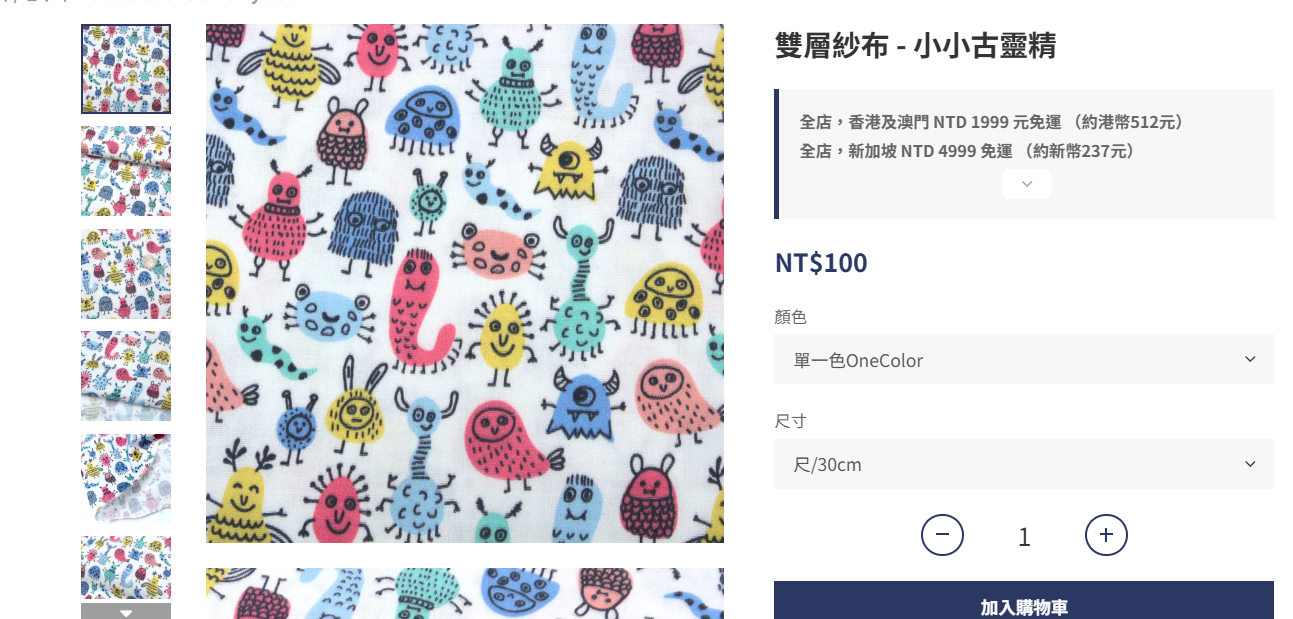Click the plus quantity icon
Screen dimensions: 1293x619
1106,535
